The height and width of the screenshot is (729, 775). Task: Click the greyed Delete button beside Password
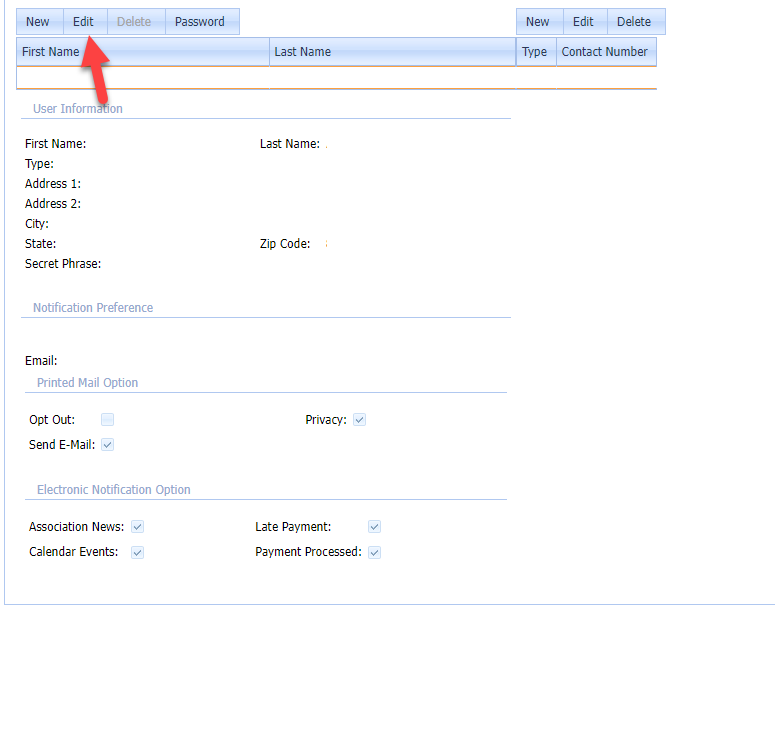[x=136, y=22]
